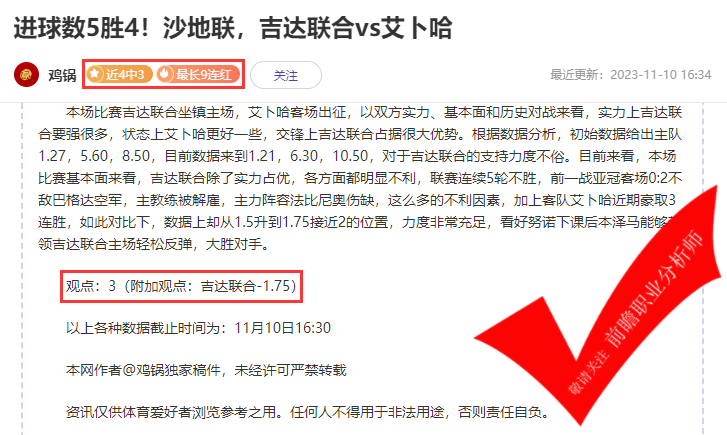The height and width of the screenshot is (435, 727).
Task: Click the flame icon in 最长9连红 badge
Action: (x=165, y=74)
